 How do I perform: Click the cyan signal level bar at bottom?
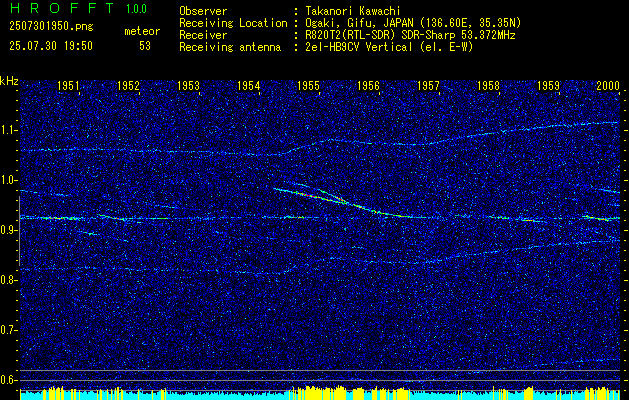pos(320,396)
